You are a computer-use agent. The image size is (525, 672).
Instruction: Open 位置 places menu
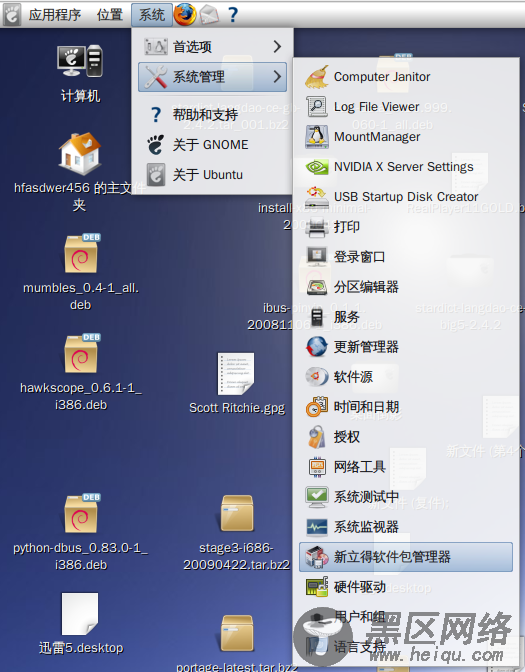(x=110, y=15)
